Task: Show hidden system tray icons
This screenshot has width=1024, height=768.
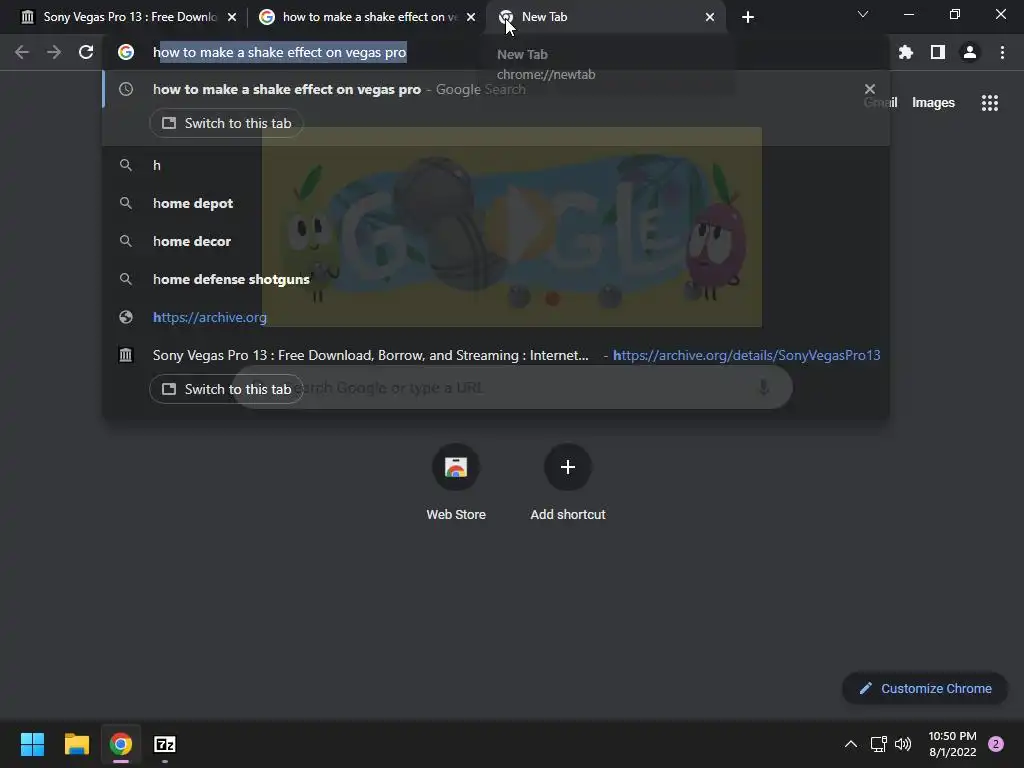Action: 850,744
